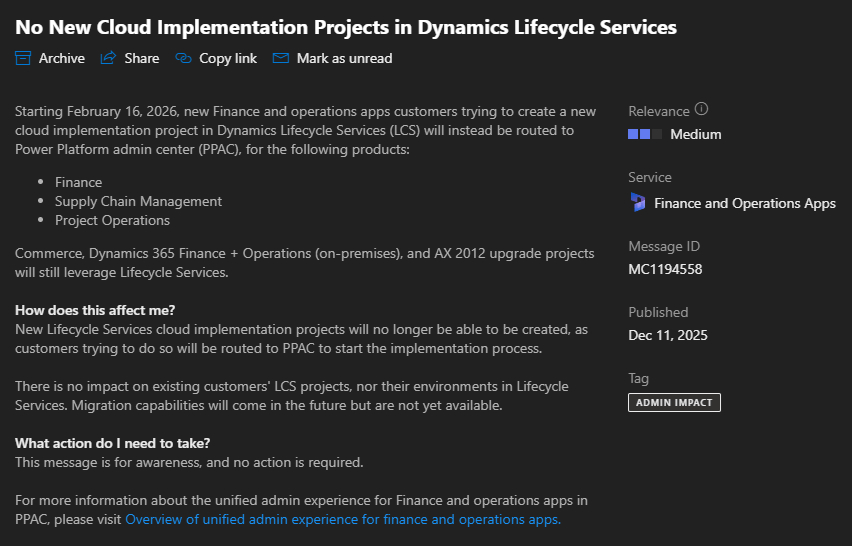The width and height of the screenshot is (852, 546).
Task: Click the Mark as unread envelope icon
Action: pyautogui.click(x=281, y=58)
